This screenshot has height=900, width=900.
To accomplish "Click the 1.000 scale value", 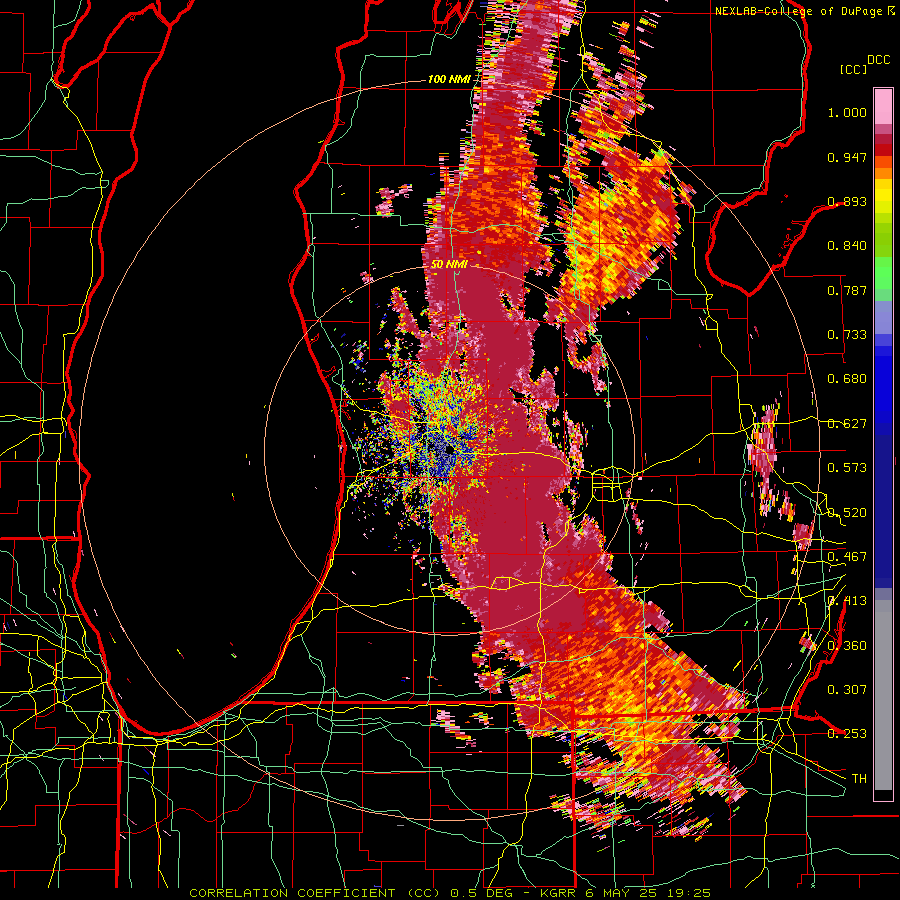I will 847,112.
